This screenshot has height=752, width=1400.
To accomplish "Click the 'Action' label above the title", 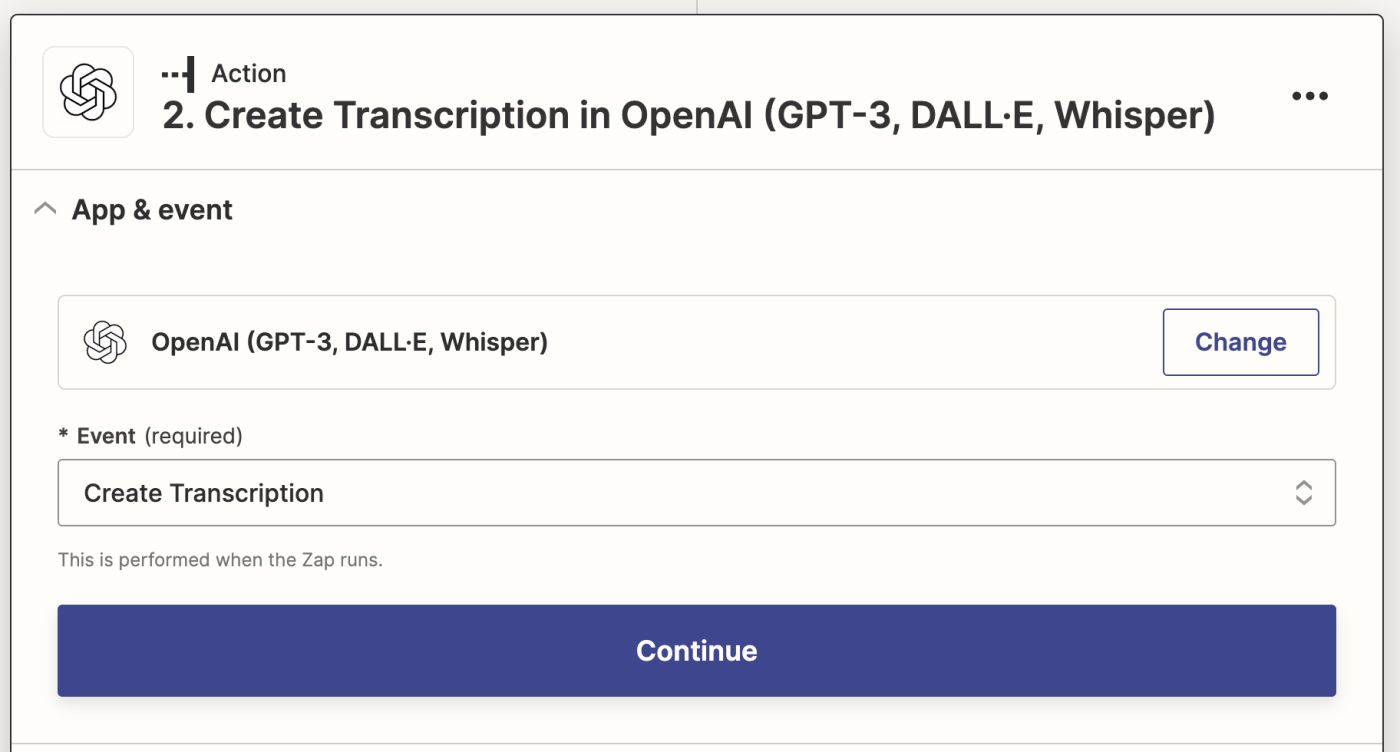I will point(249,74).
